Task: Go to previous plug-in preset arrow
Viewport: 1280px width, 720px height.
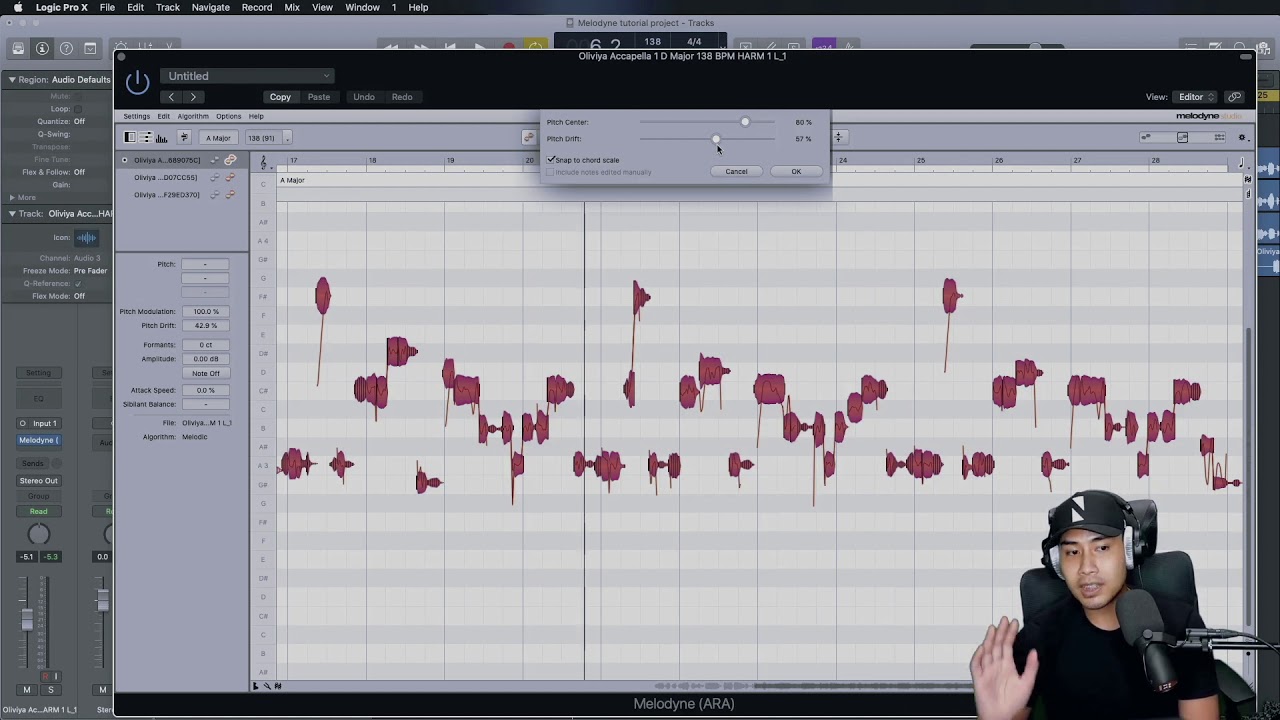Action: click(x=171, y=97)
